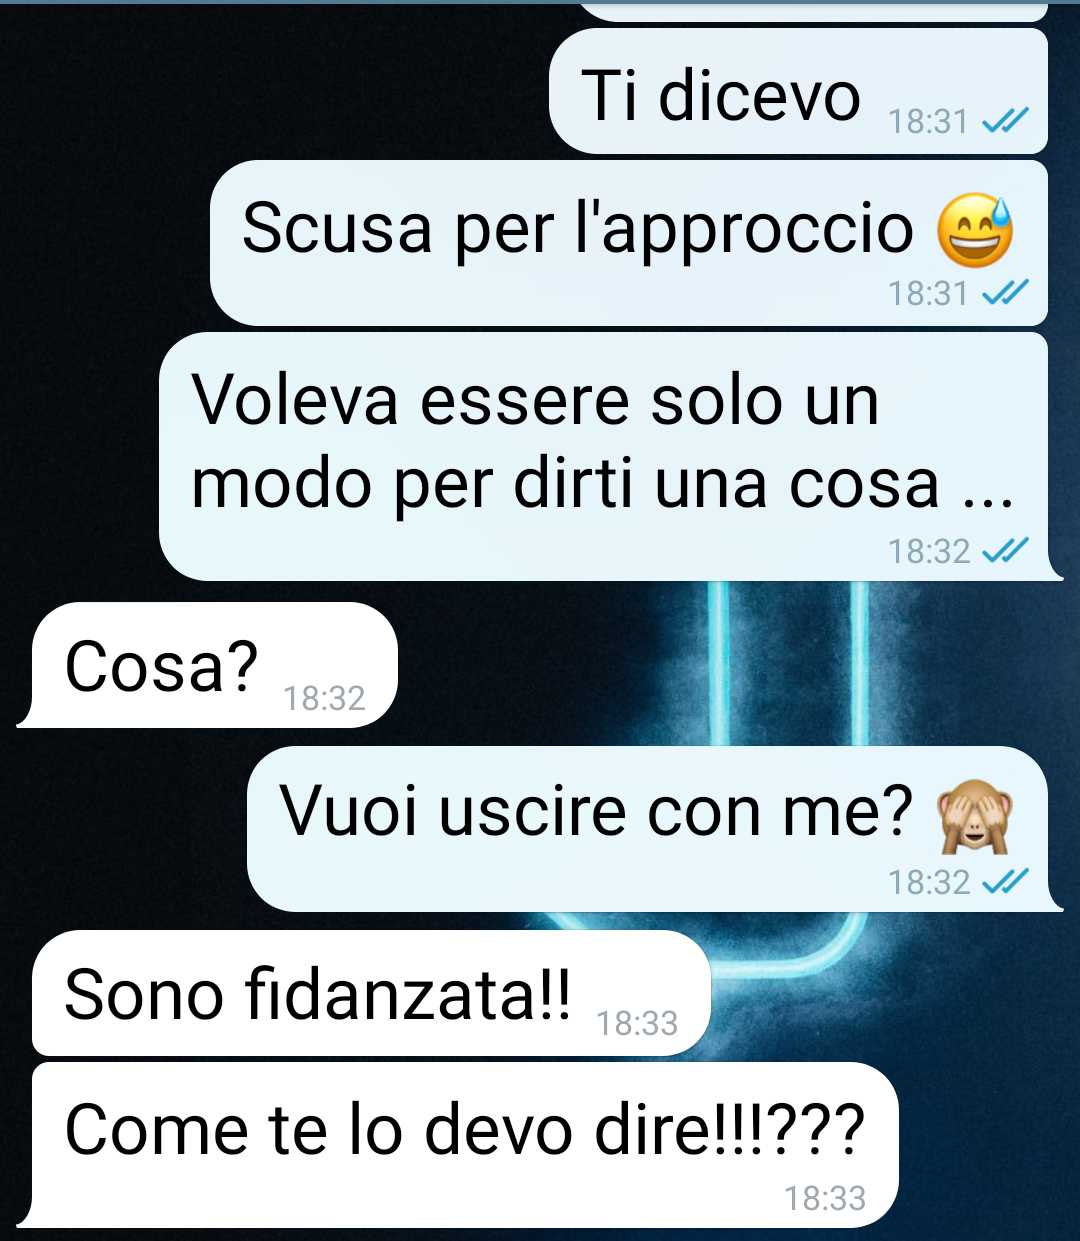Tap the see-no-evil monkey emoji

(974, 814)
